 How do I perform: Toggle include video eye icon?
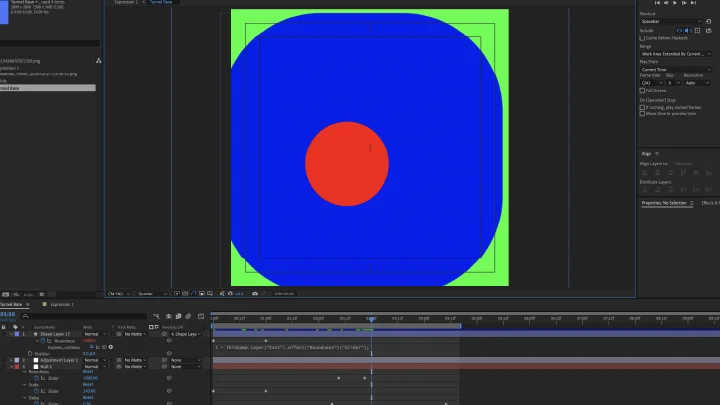[x=679, y=31]
